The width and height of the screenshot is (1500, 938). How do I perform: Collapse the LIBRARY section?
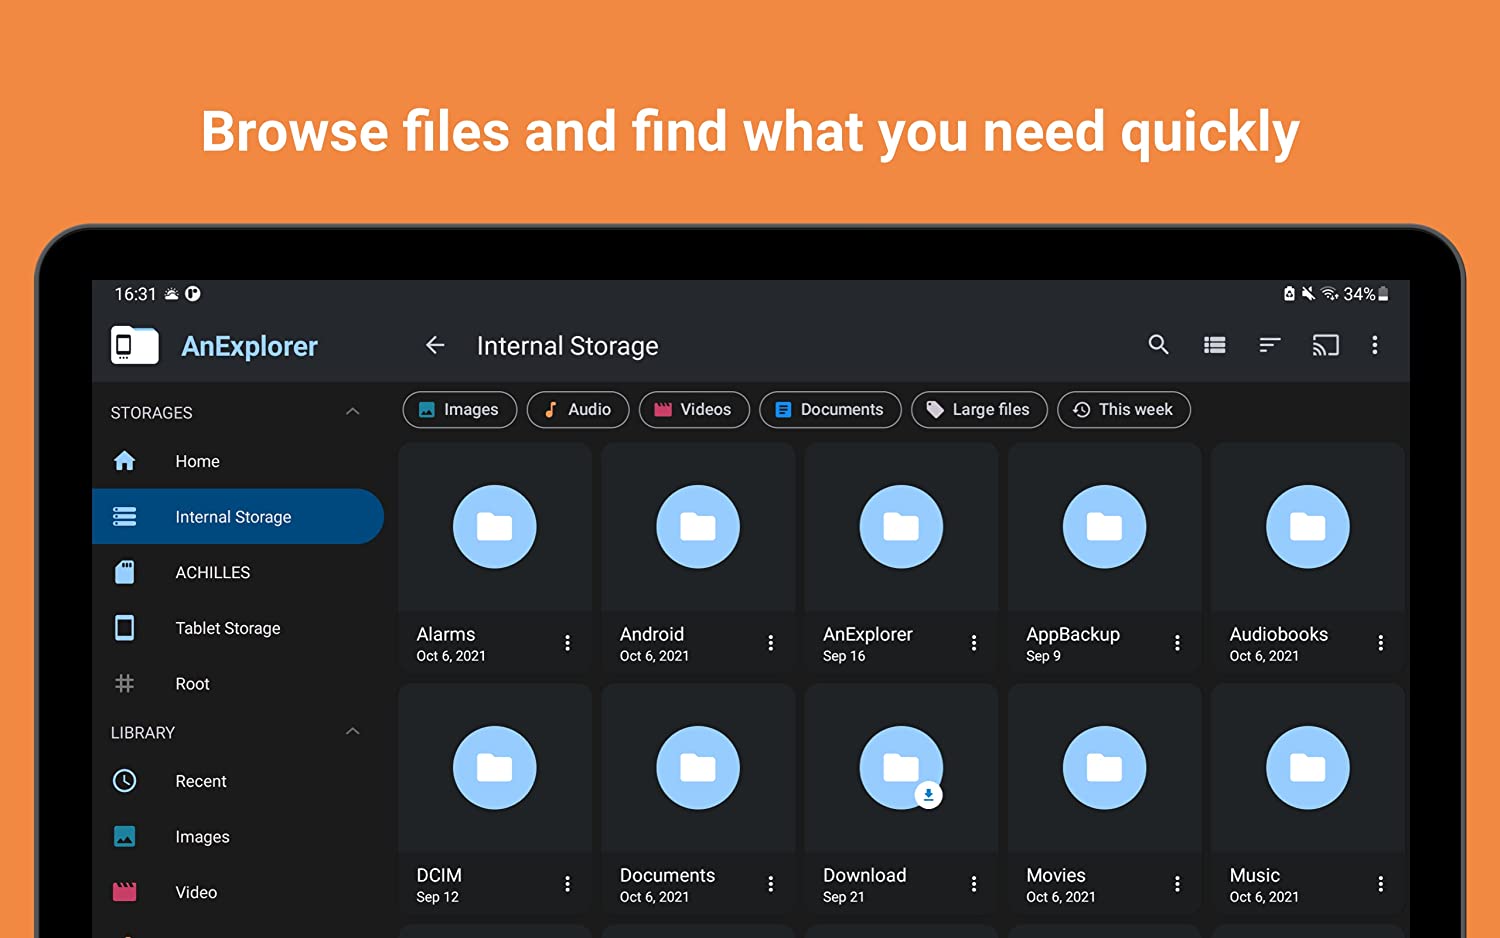[352, 731]
